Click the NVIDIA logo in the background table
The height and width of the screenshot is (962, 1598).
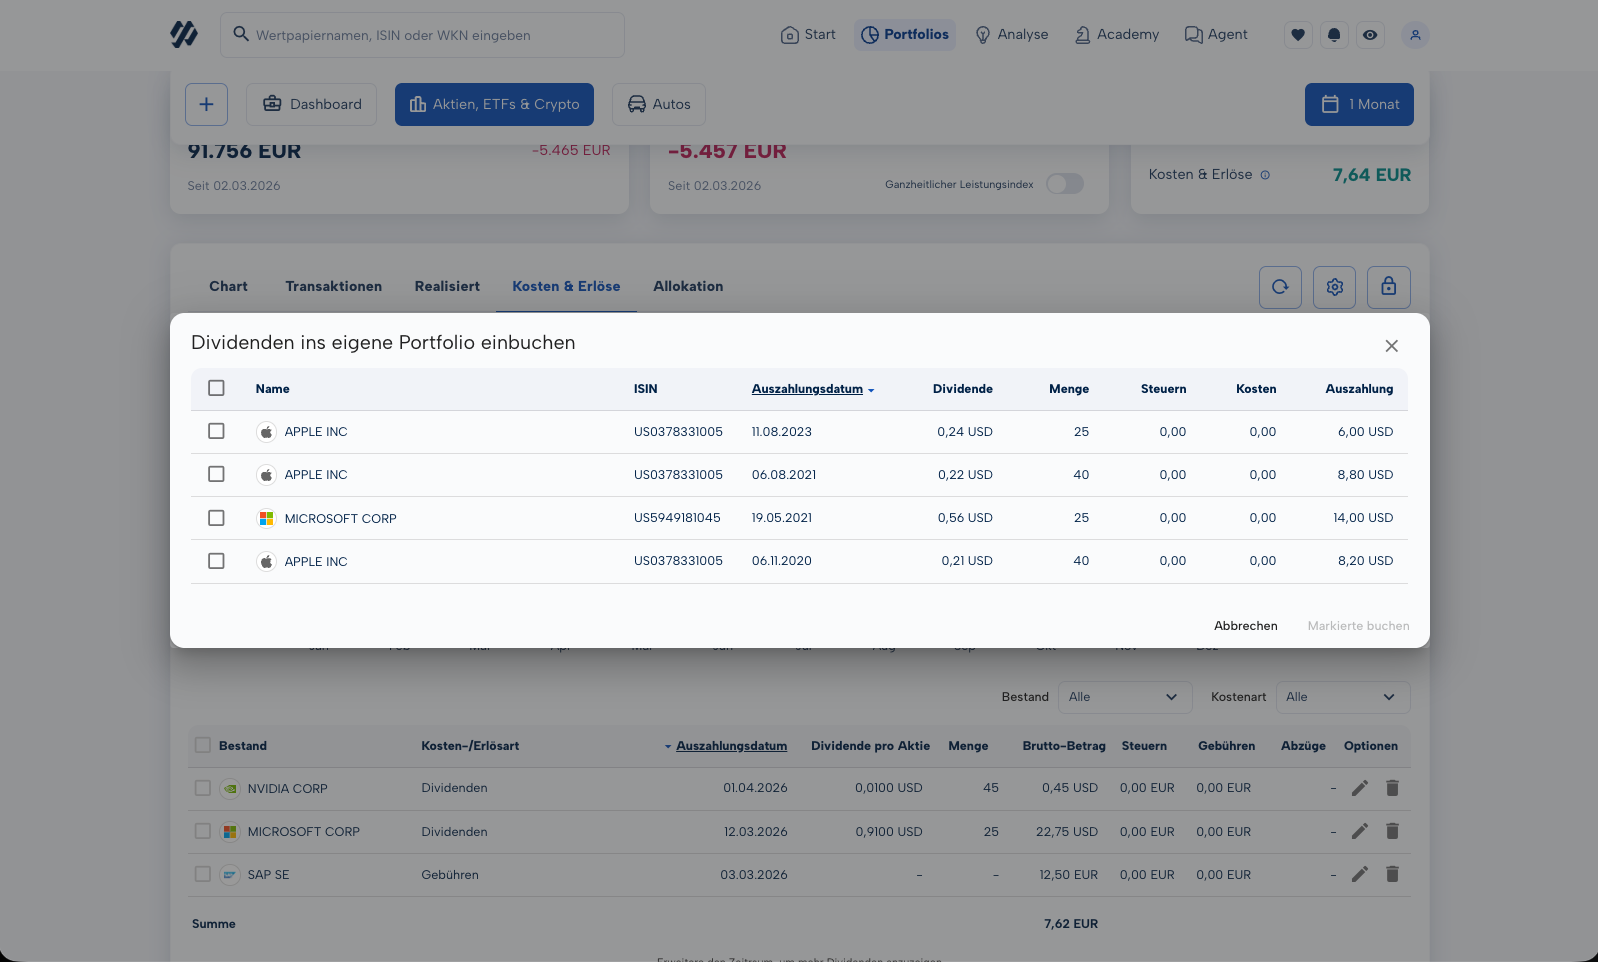(230, 788)
